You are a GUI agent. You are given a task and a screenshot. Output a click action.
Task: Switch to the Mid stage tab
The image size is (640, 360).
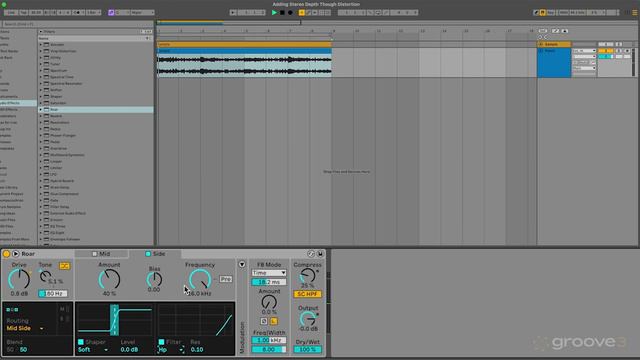101,254
